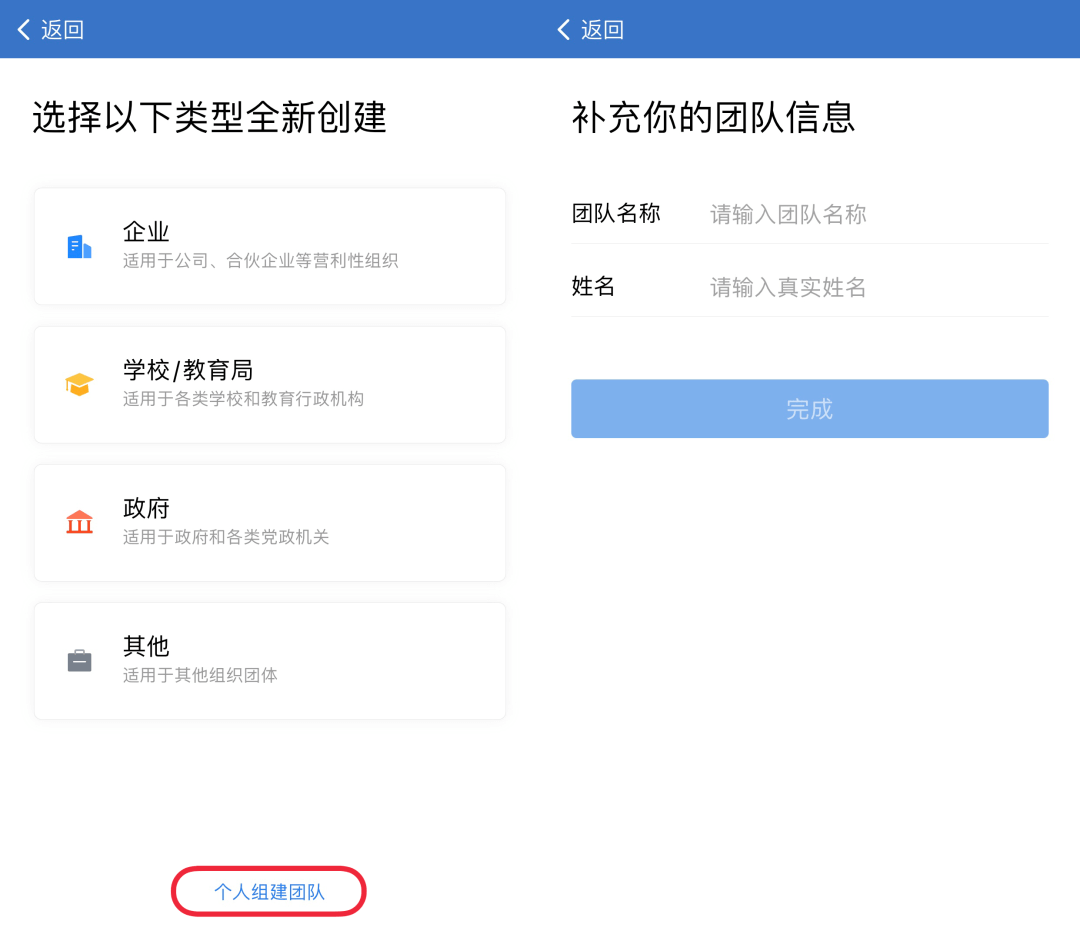Tap 返回 text on the right screen
Viewport: 1080px width, 934px height.
[x=603, y=30]
